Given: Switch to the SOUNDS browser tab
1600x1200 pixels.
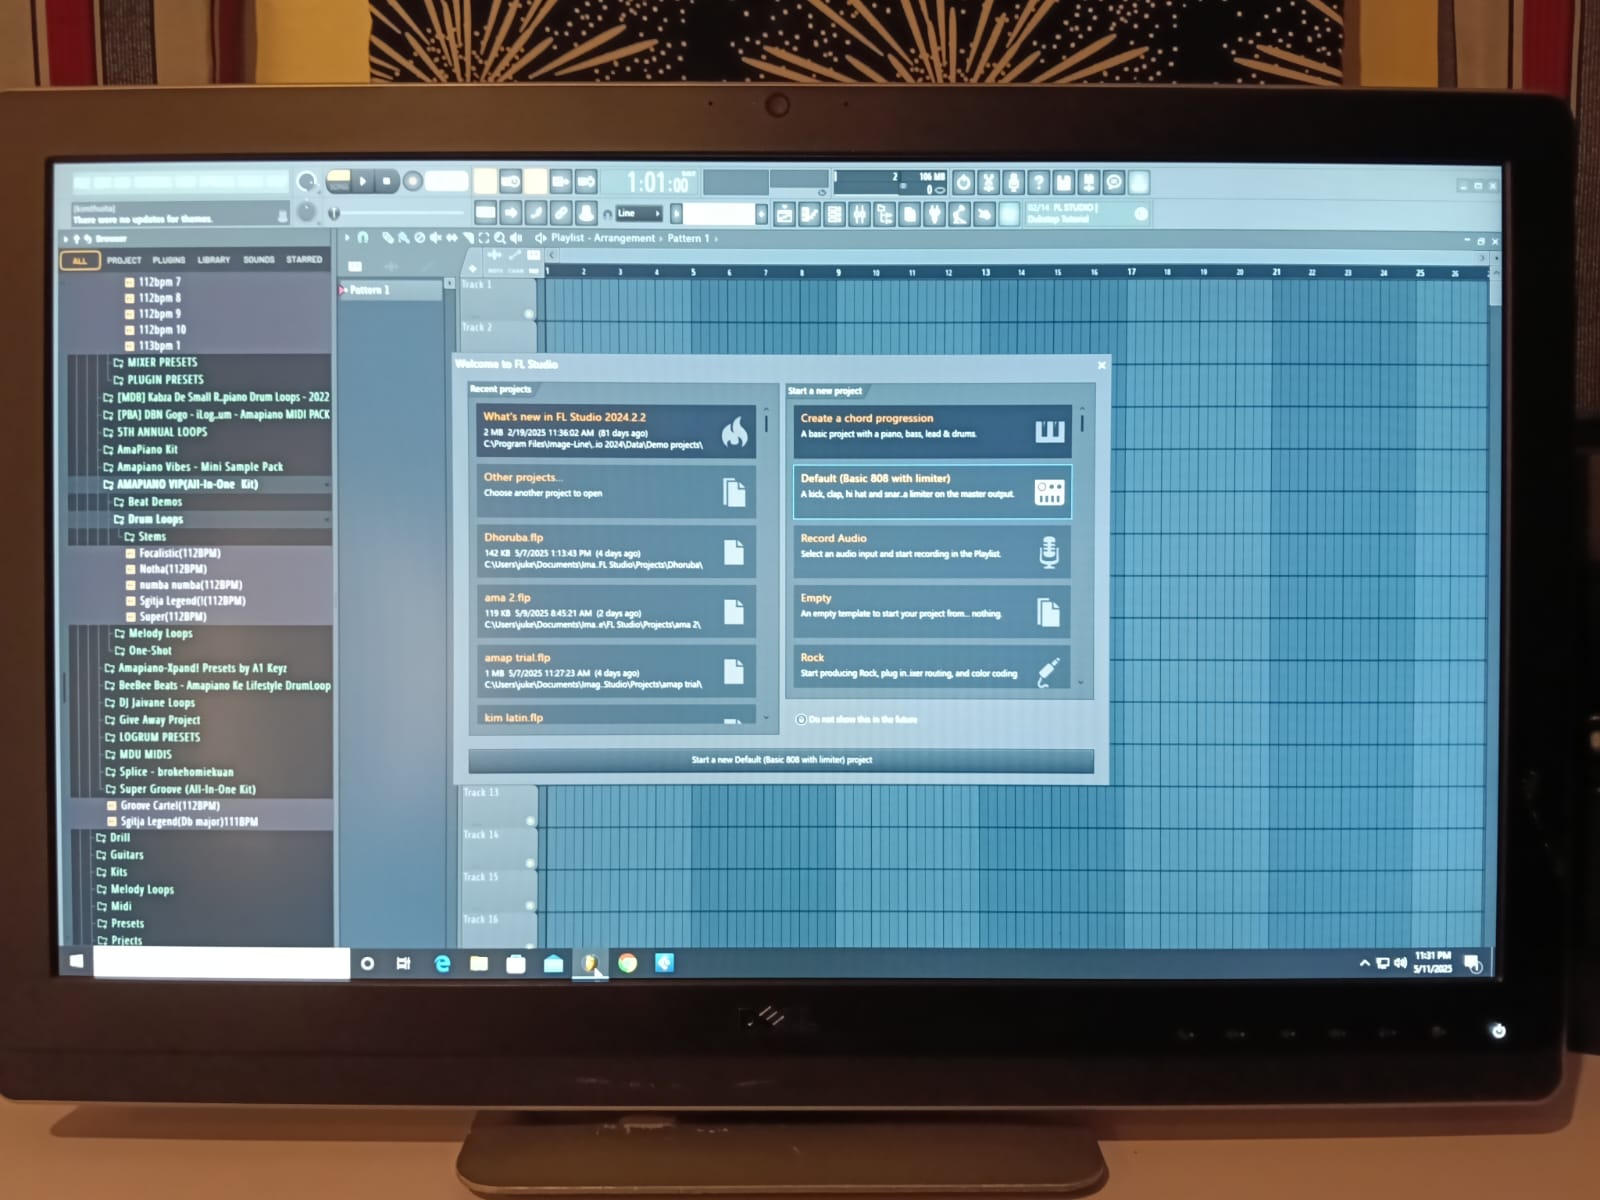Looking at the screenshot, I should click(x=258, y=260).
